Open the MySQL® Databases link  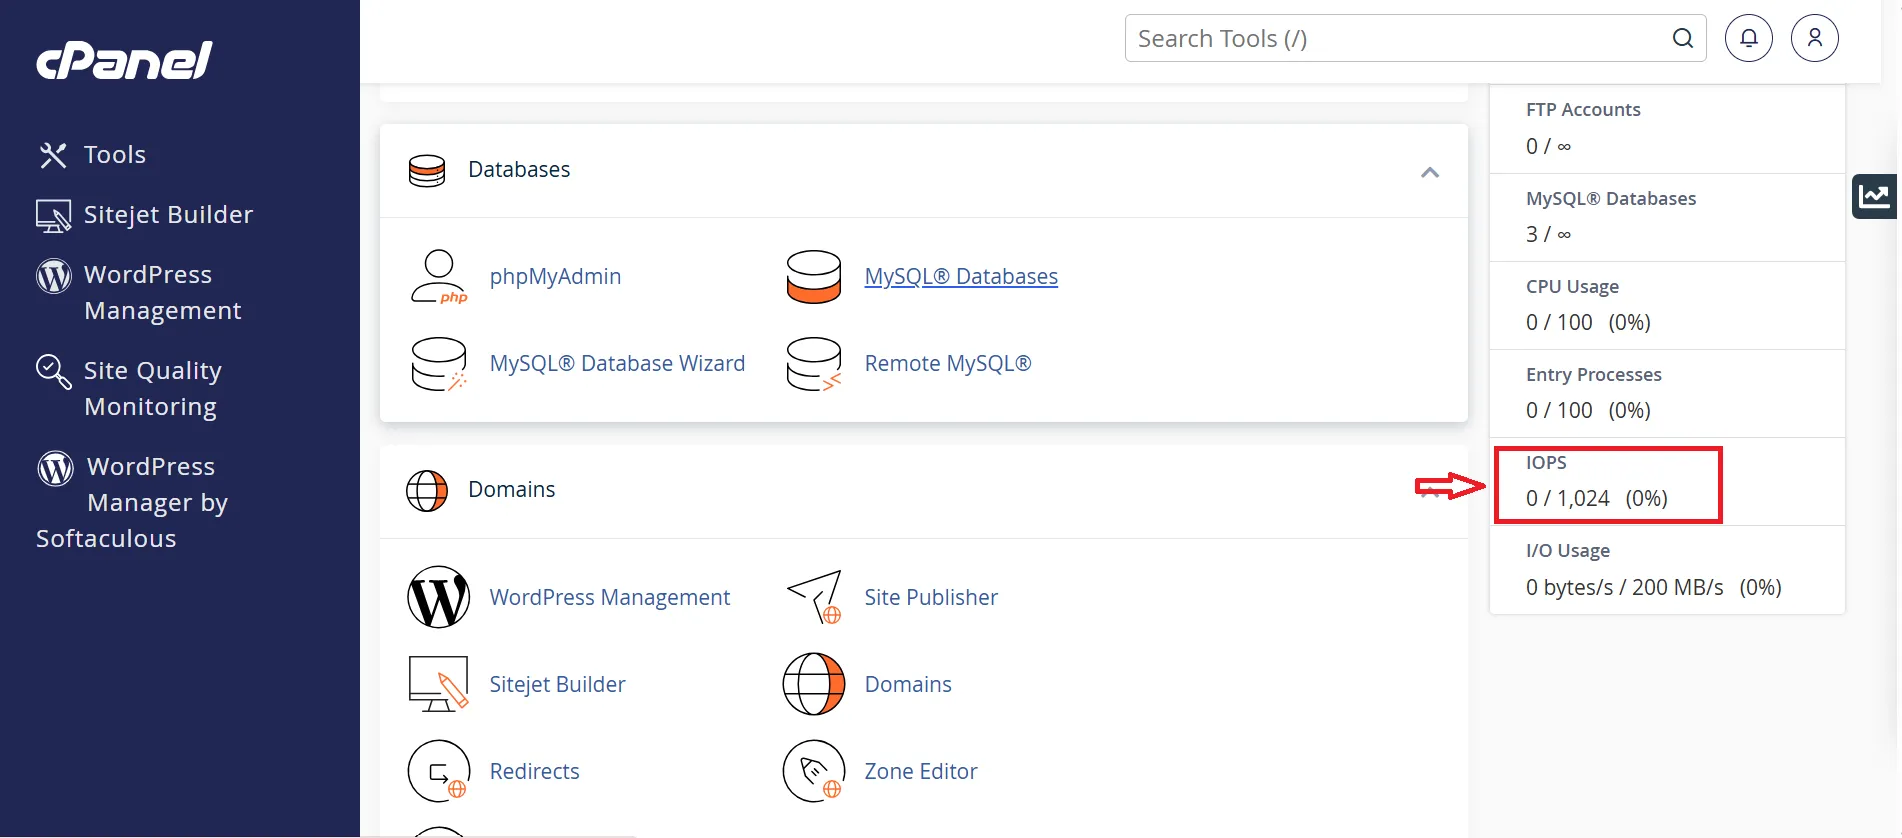tap(960, 277)
